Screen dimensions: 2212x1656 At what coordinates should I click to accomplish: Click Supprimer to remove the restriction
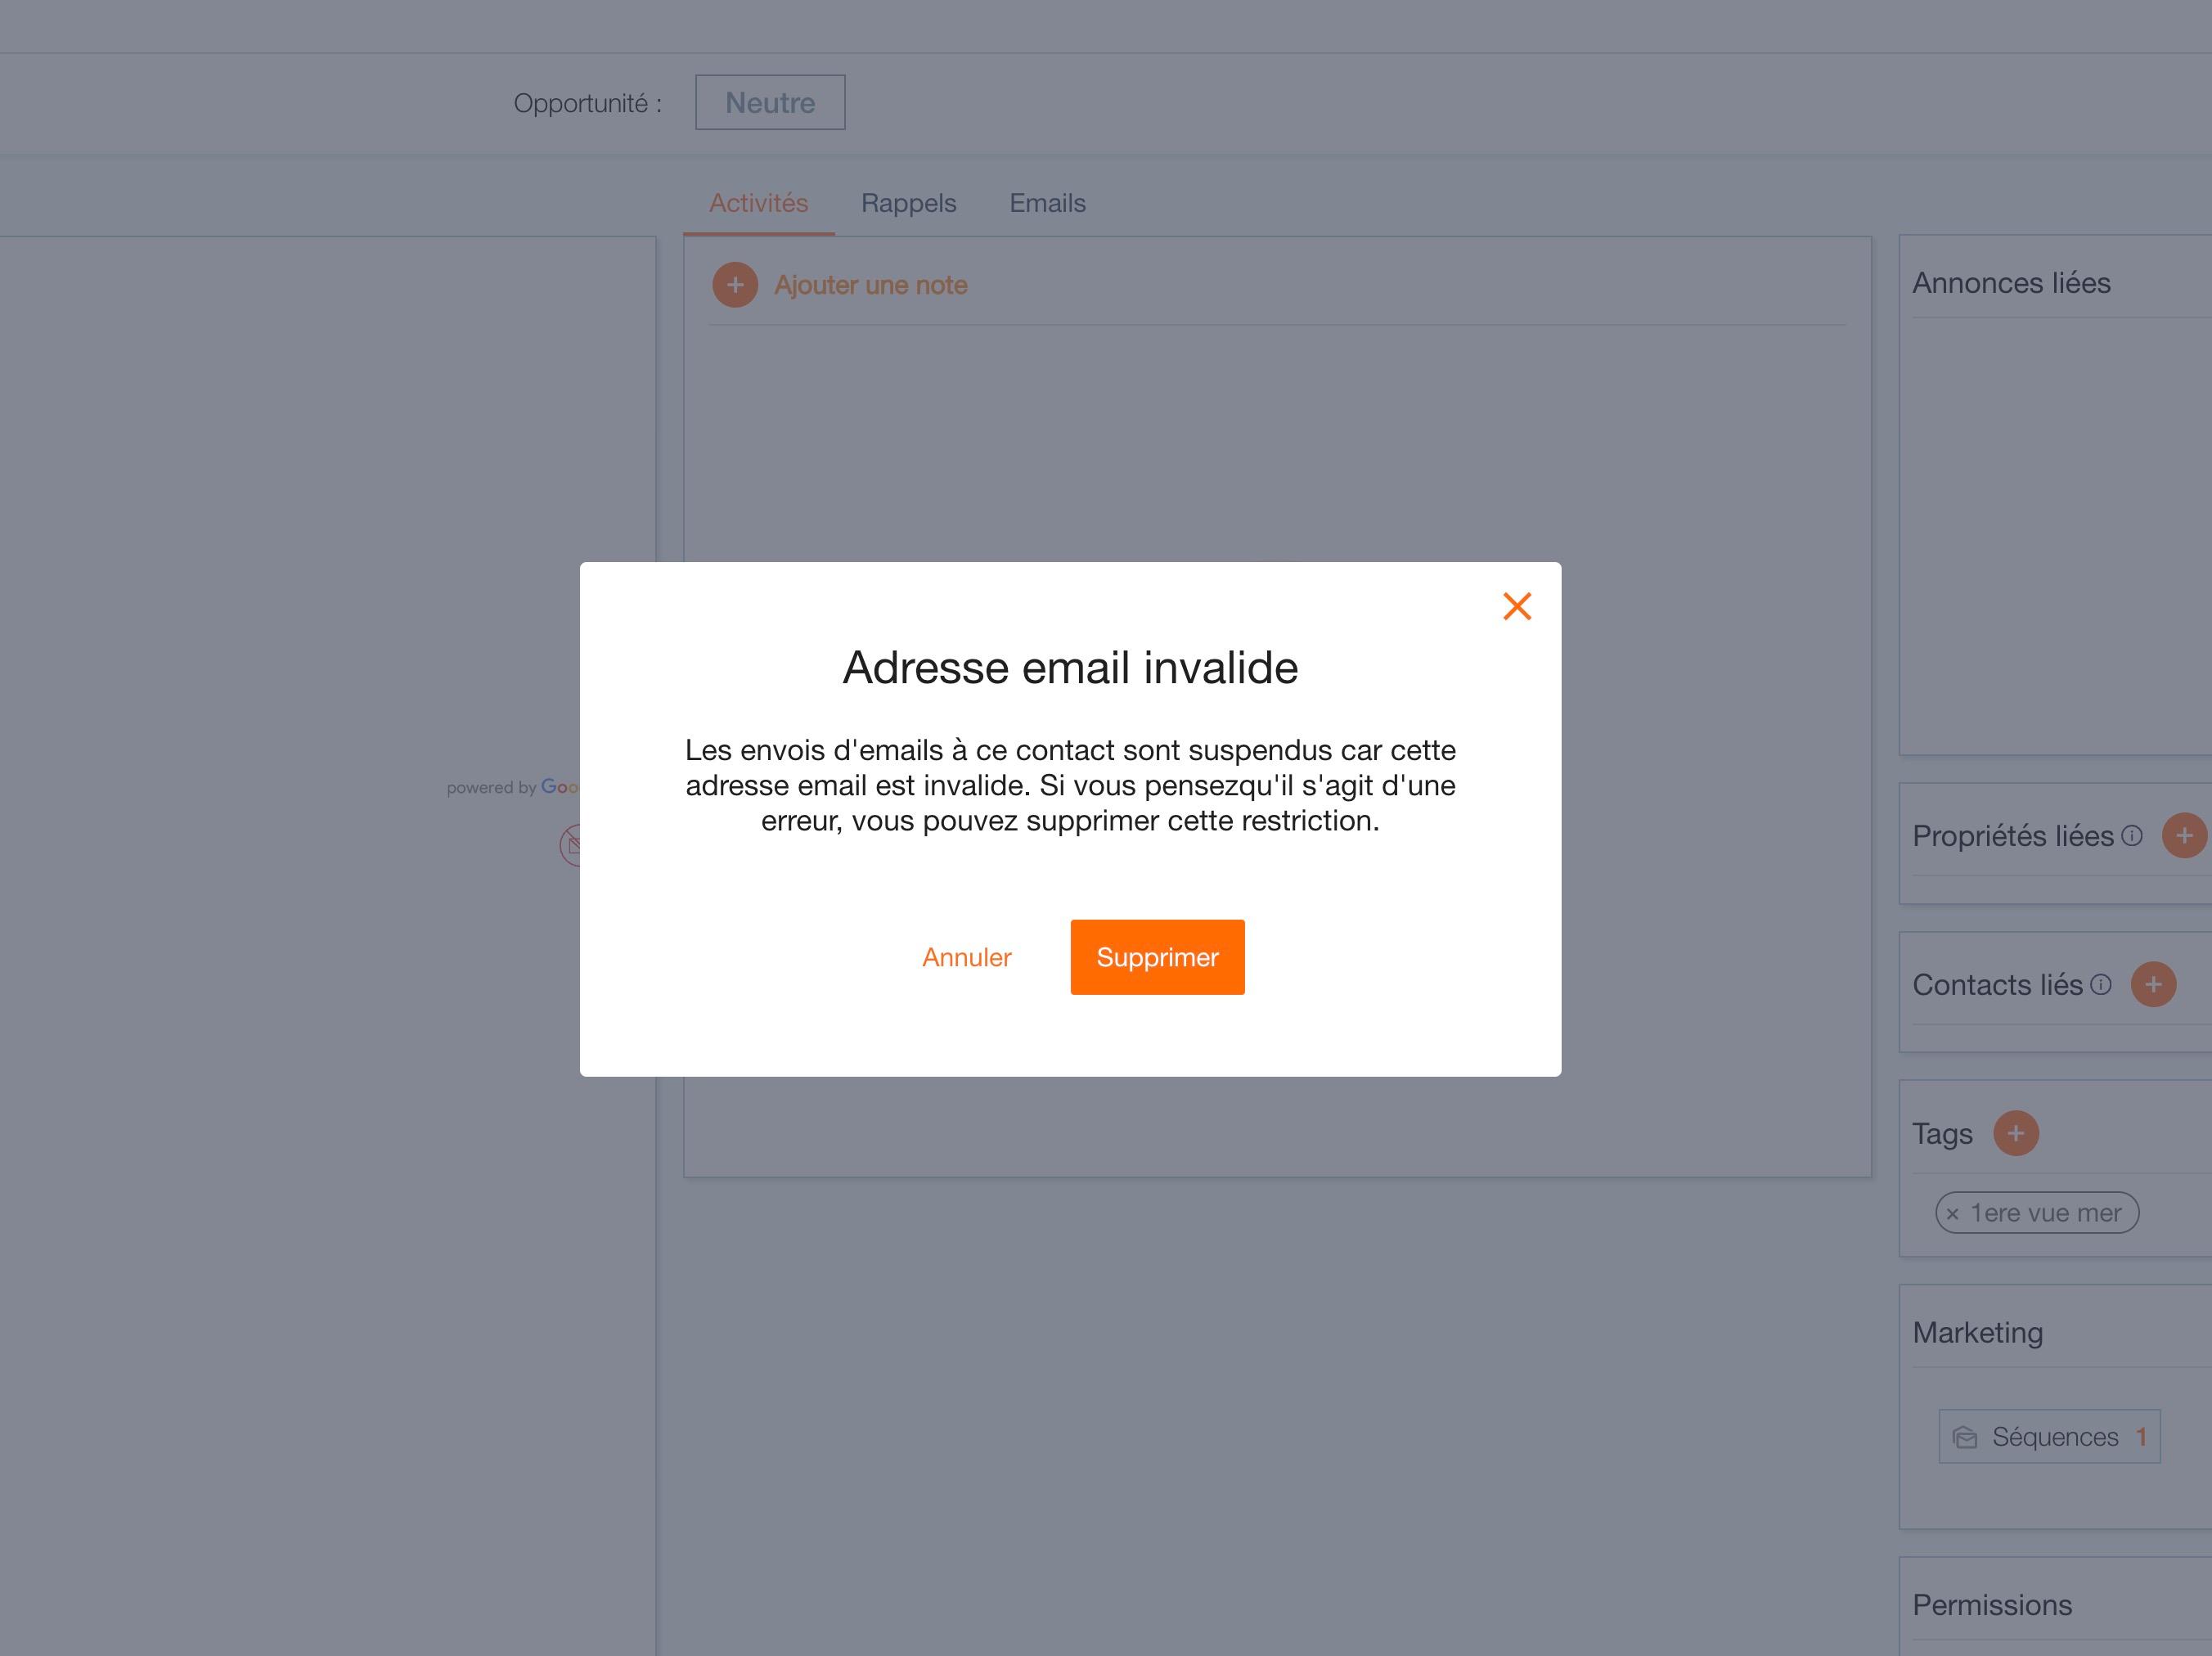pyautogui.click(x=1157, y=957)
